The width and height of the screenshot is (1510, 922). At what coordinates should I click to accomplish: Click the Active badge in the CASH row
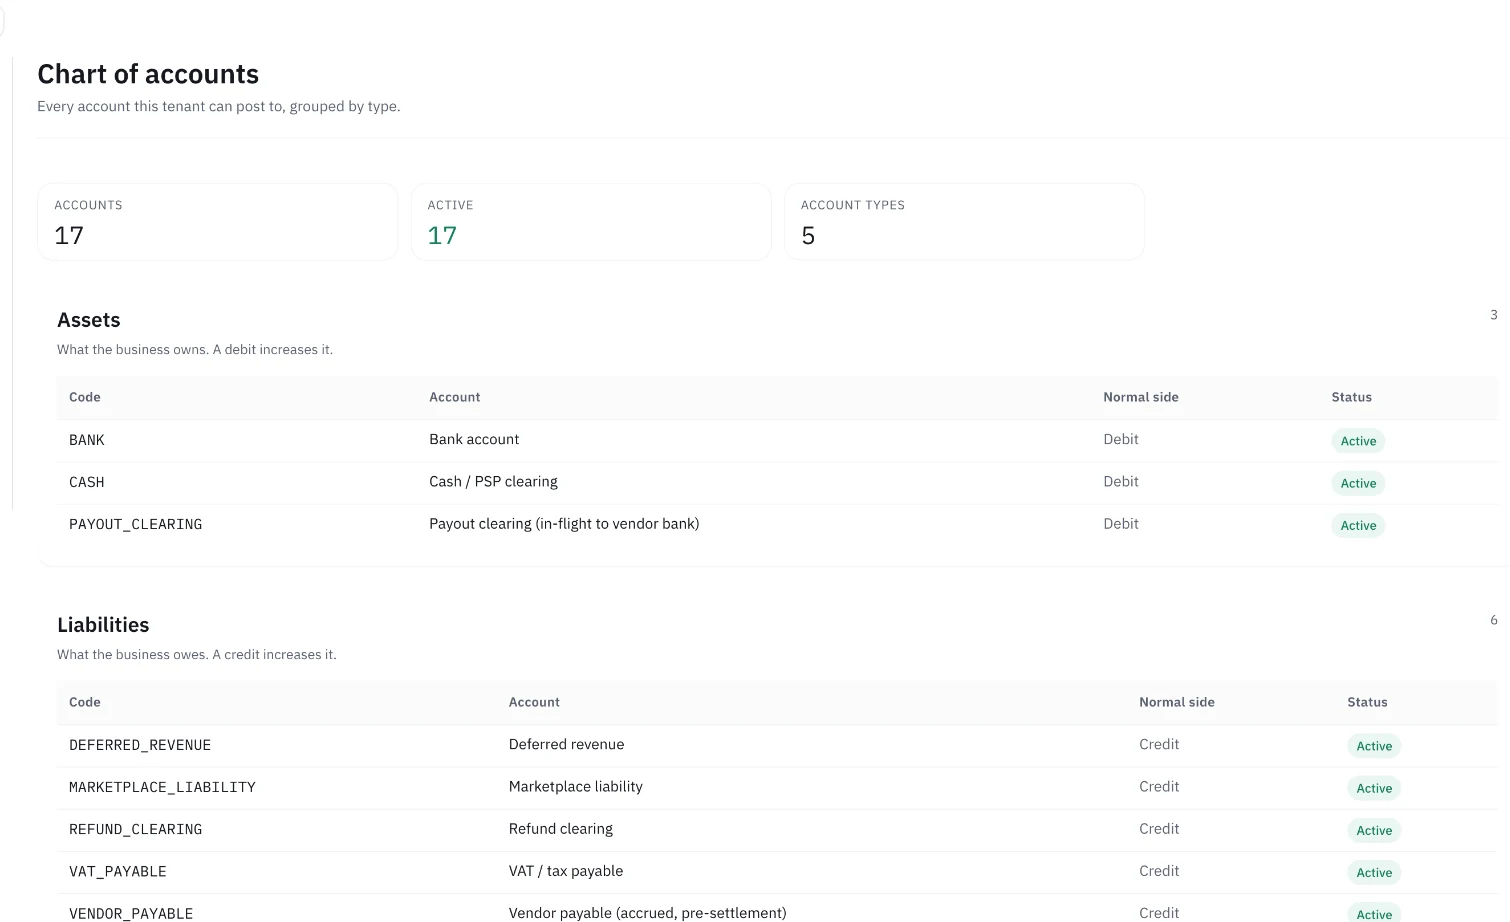click(1358, 483)
